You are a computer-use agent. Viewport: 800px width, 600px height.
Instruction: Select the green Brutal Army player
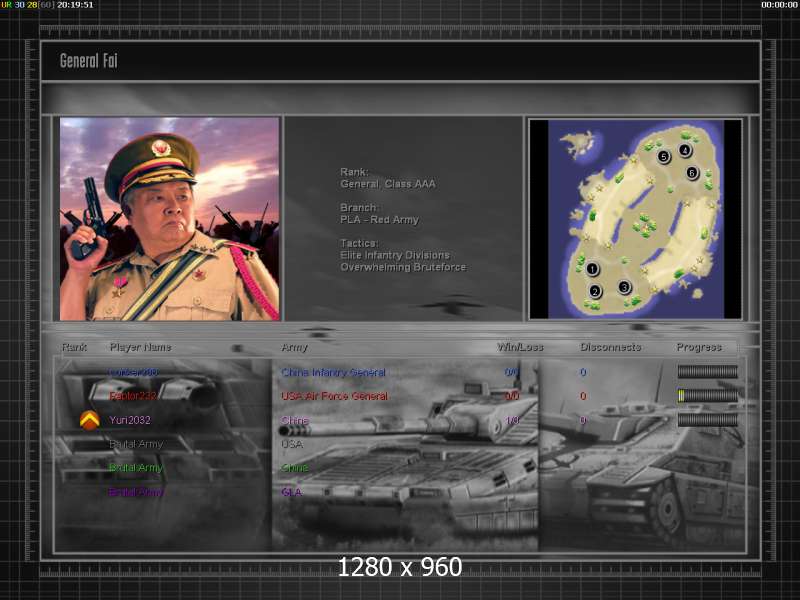136,468
